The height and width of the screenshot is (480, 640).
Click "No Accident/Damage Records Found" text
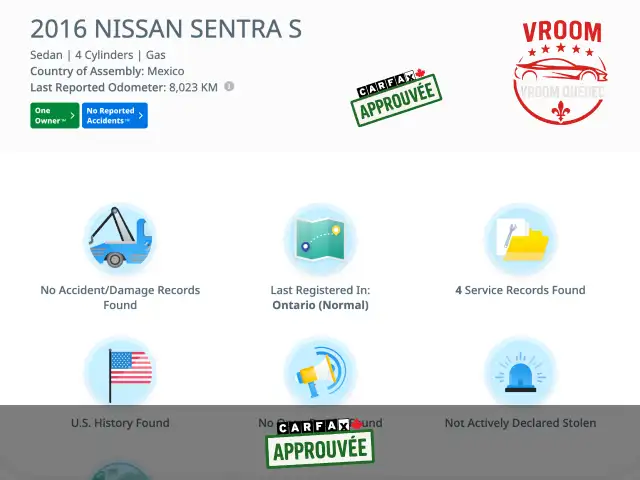click(x=120, y=298)
